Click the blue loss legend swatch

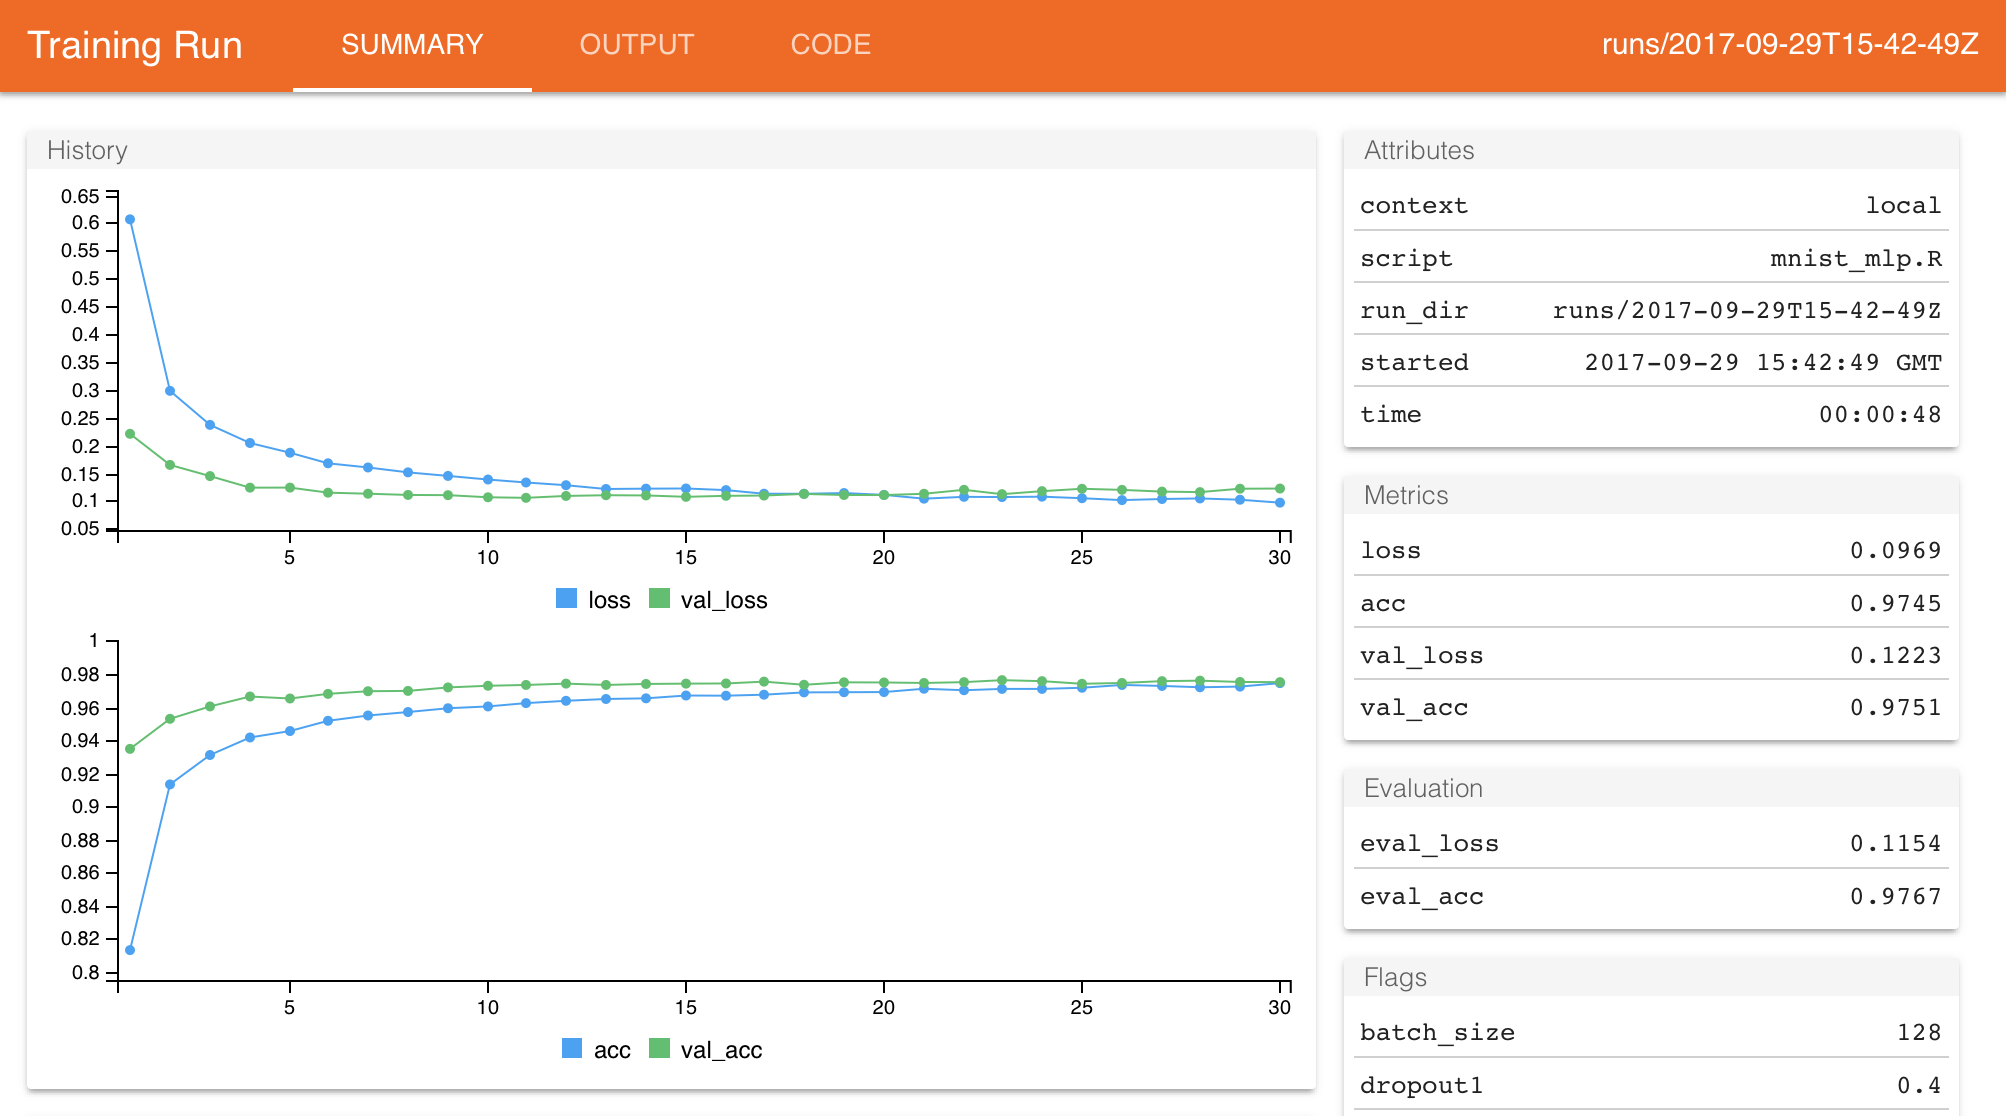coord(566,599)
